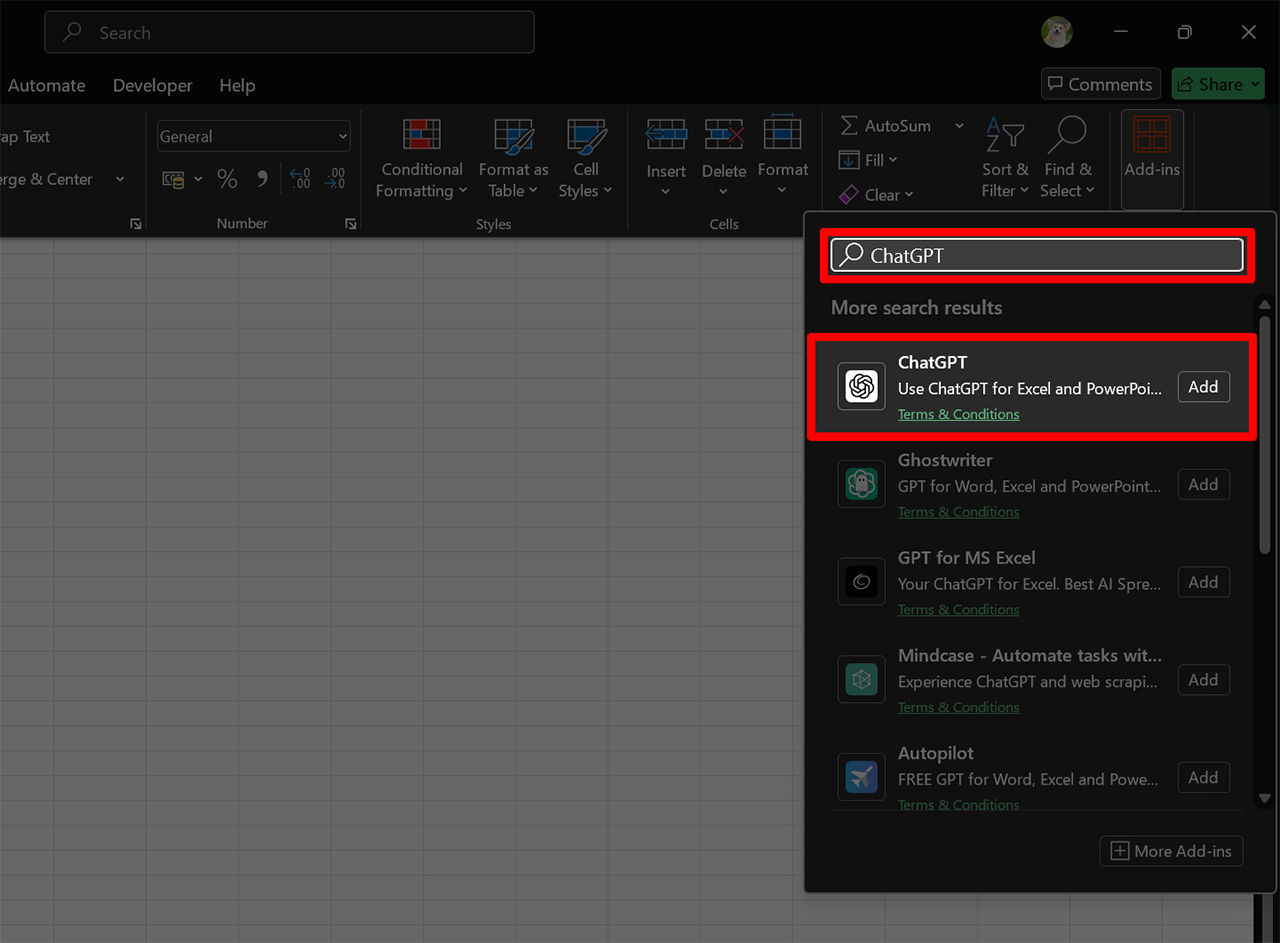The image size is (1280, 943).
Task: Click the Format cells icon in Cells group
Action: 782,134
